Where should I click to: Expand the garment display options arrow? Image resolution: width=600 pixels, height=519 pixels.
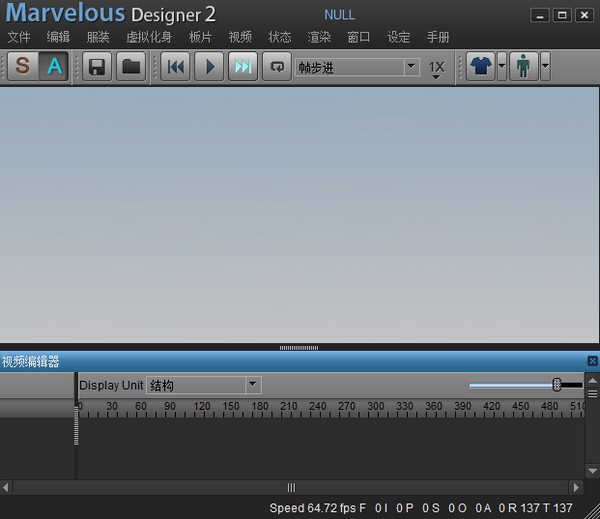502,66
